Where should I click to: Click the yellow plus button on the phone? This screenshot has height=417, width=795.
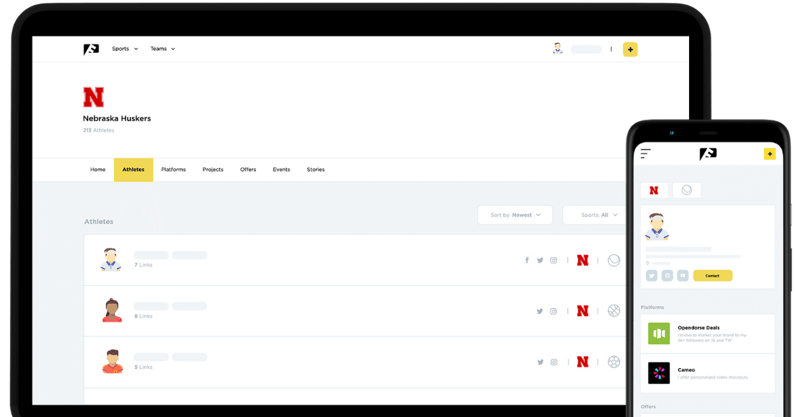770,154
